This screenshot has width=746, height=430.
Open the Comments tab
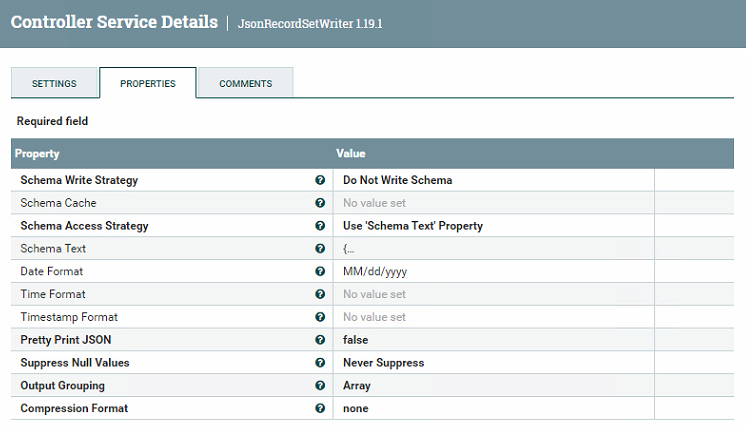(x=245, y=83)
